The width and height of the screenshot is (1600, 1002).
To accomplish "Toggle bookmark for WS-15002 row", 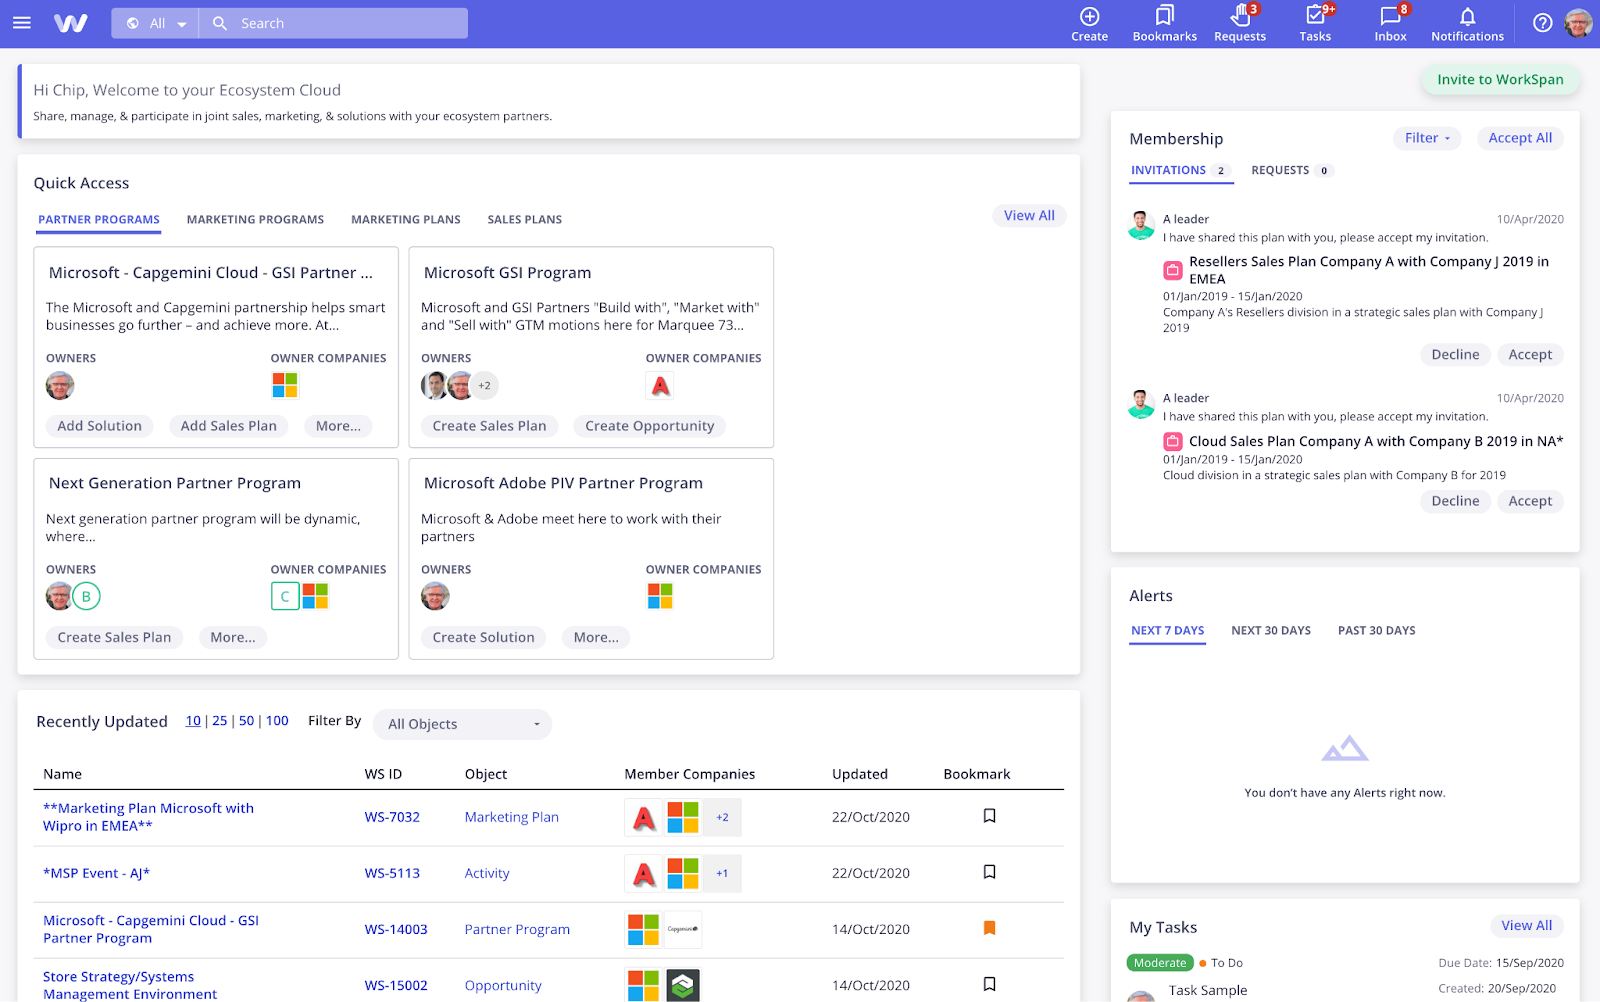I will tap(989, 984).
